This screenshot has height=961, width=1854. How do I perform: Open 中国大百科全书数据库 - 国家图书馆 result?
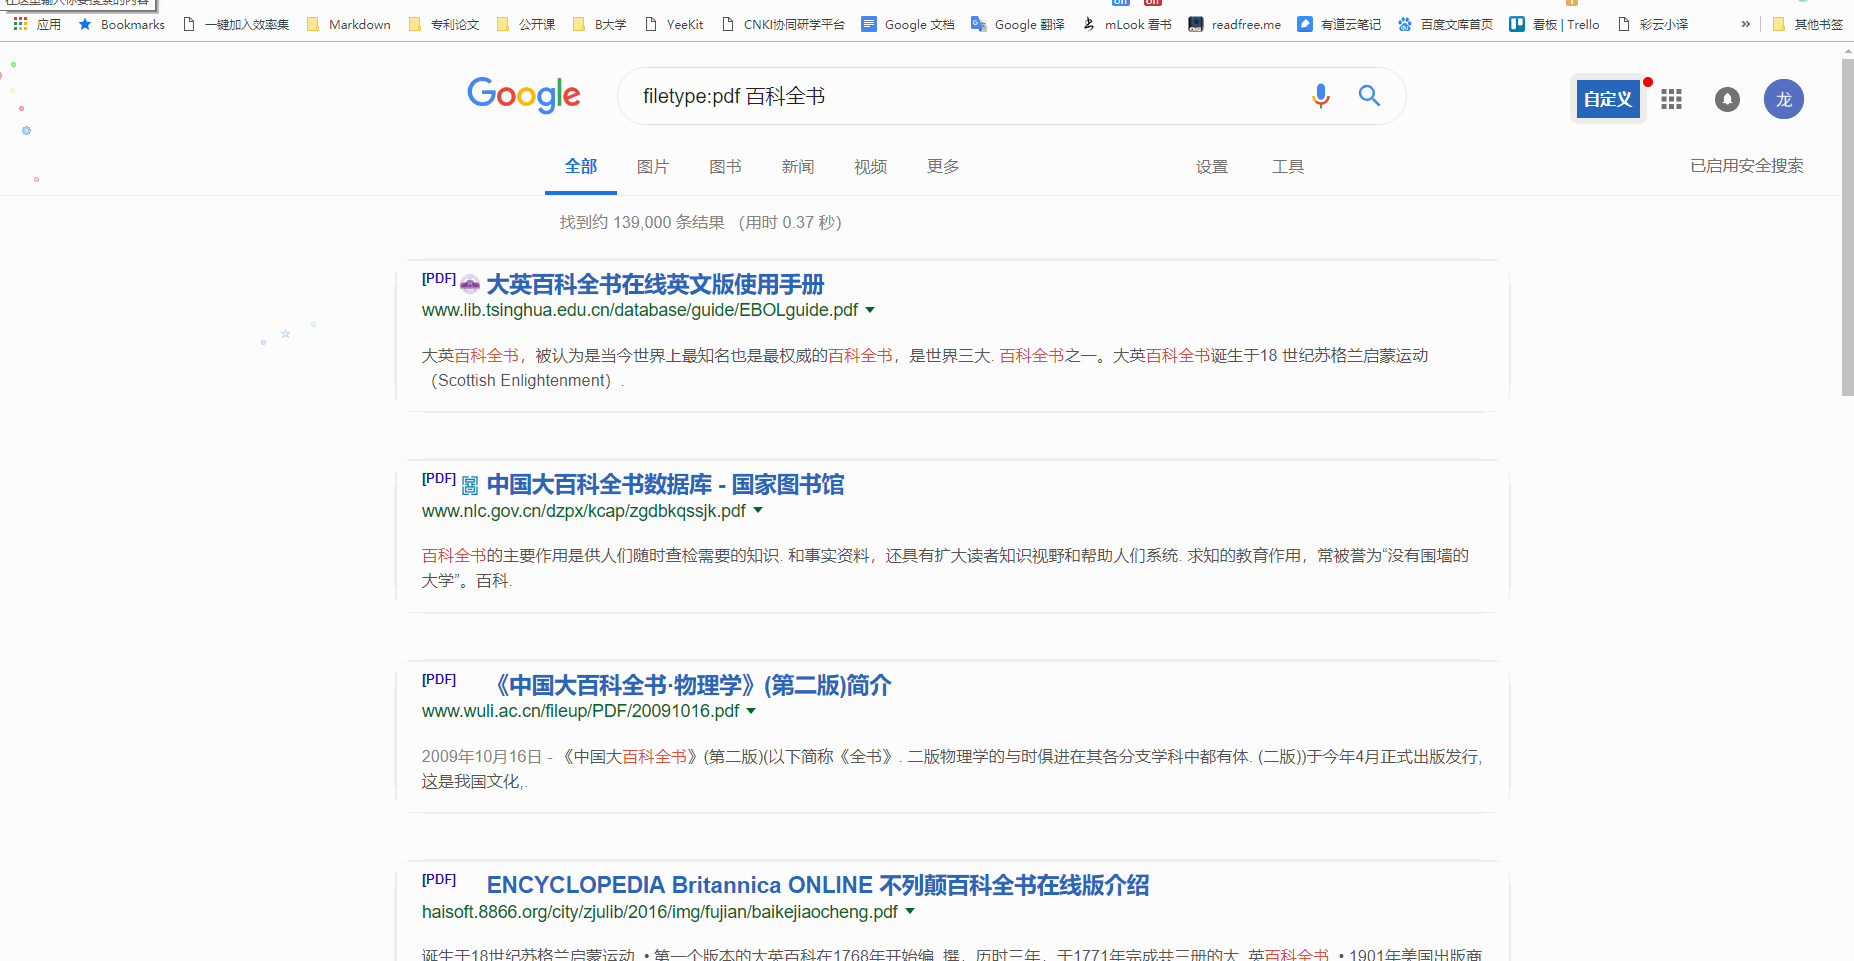[x=665, y=485]
